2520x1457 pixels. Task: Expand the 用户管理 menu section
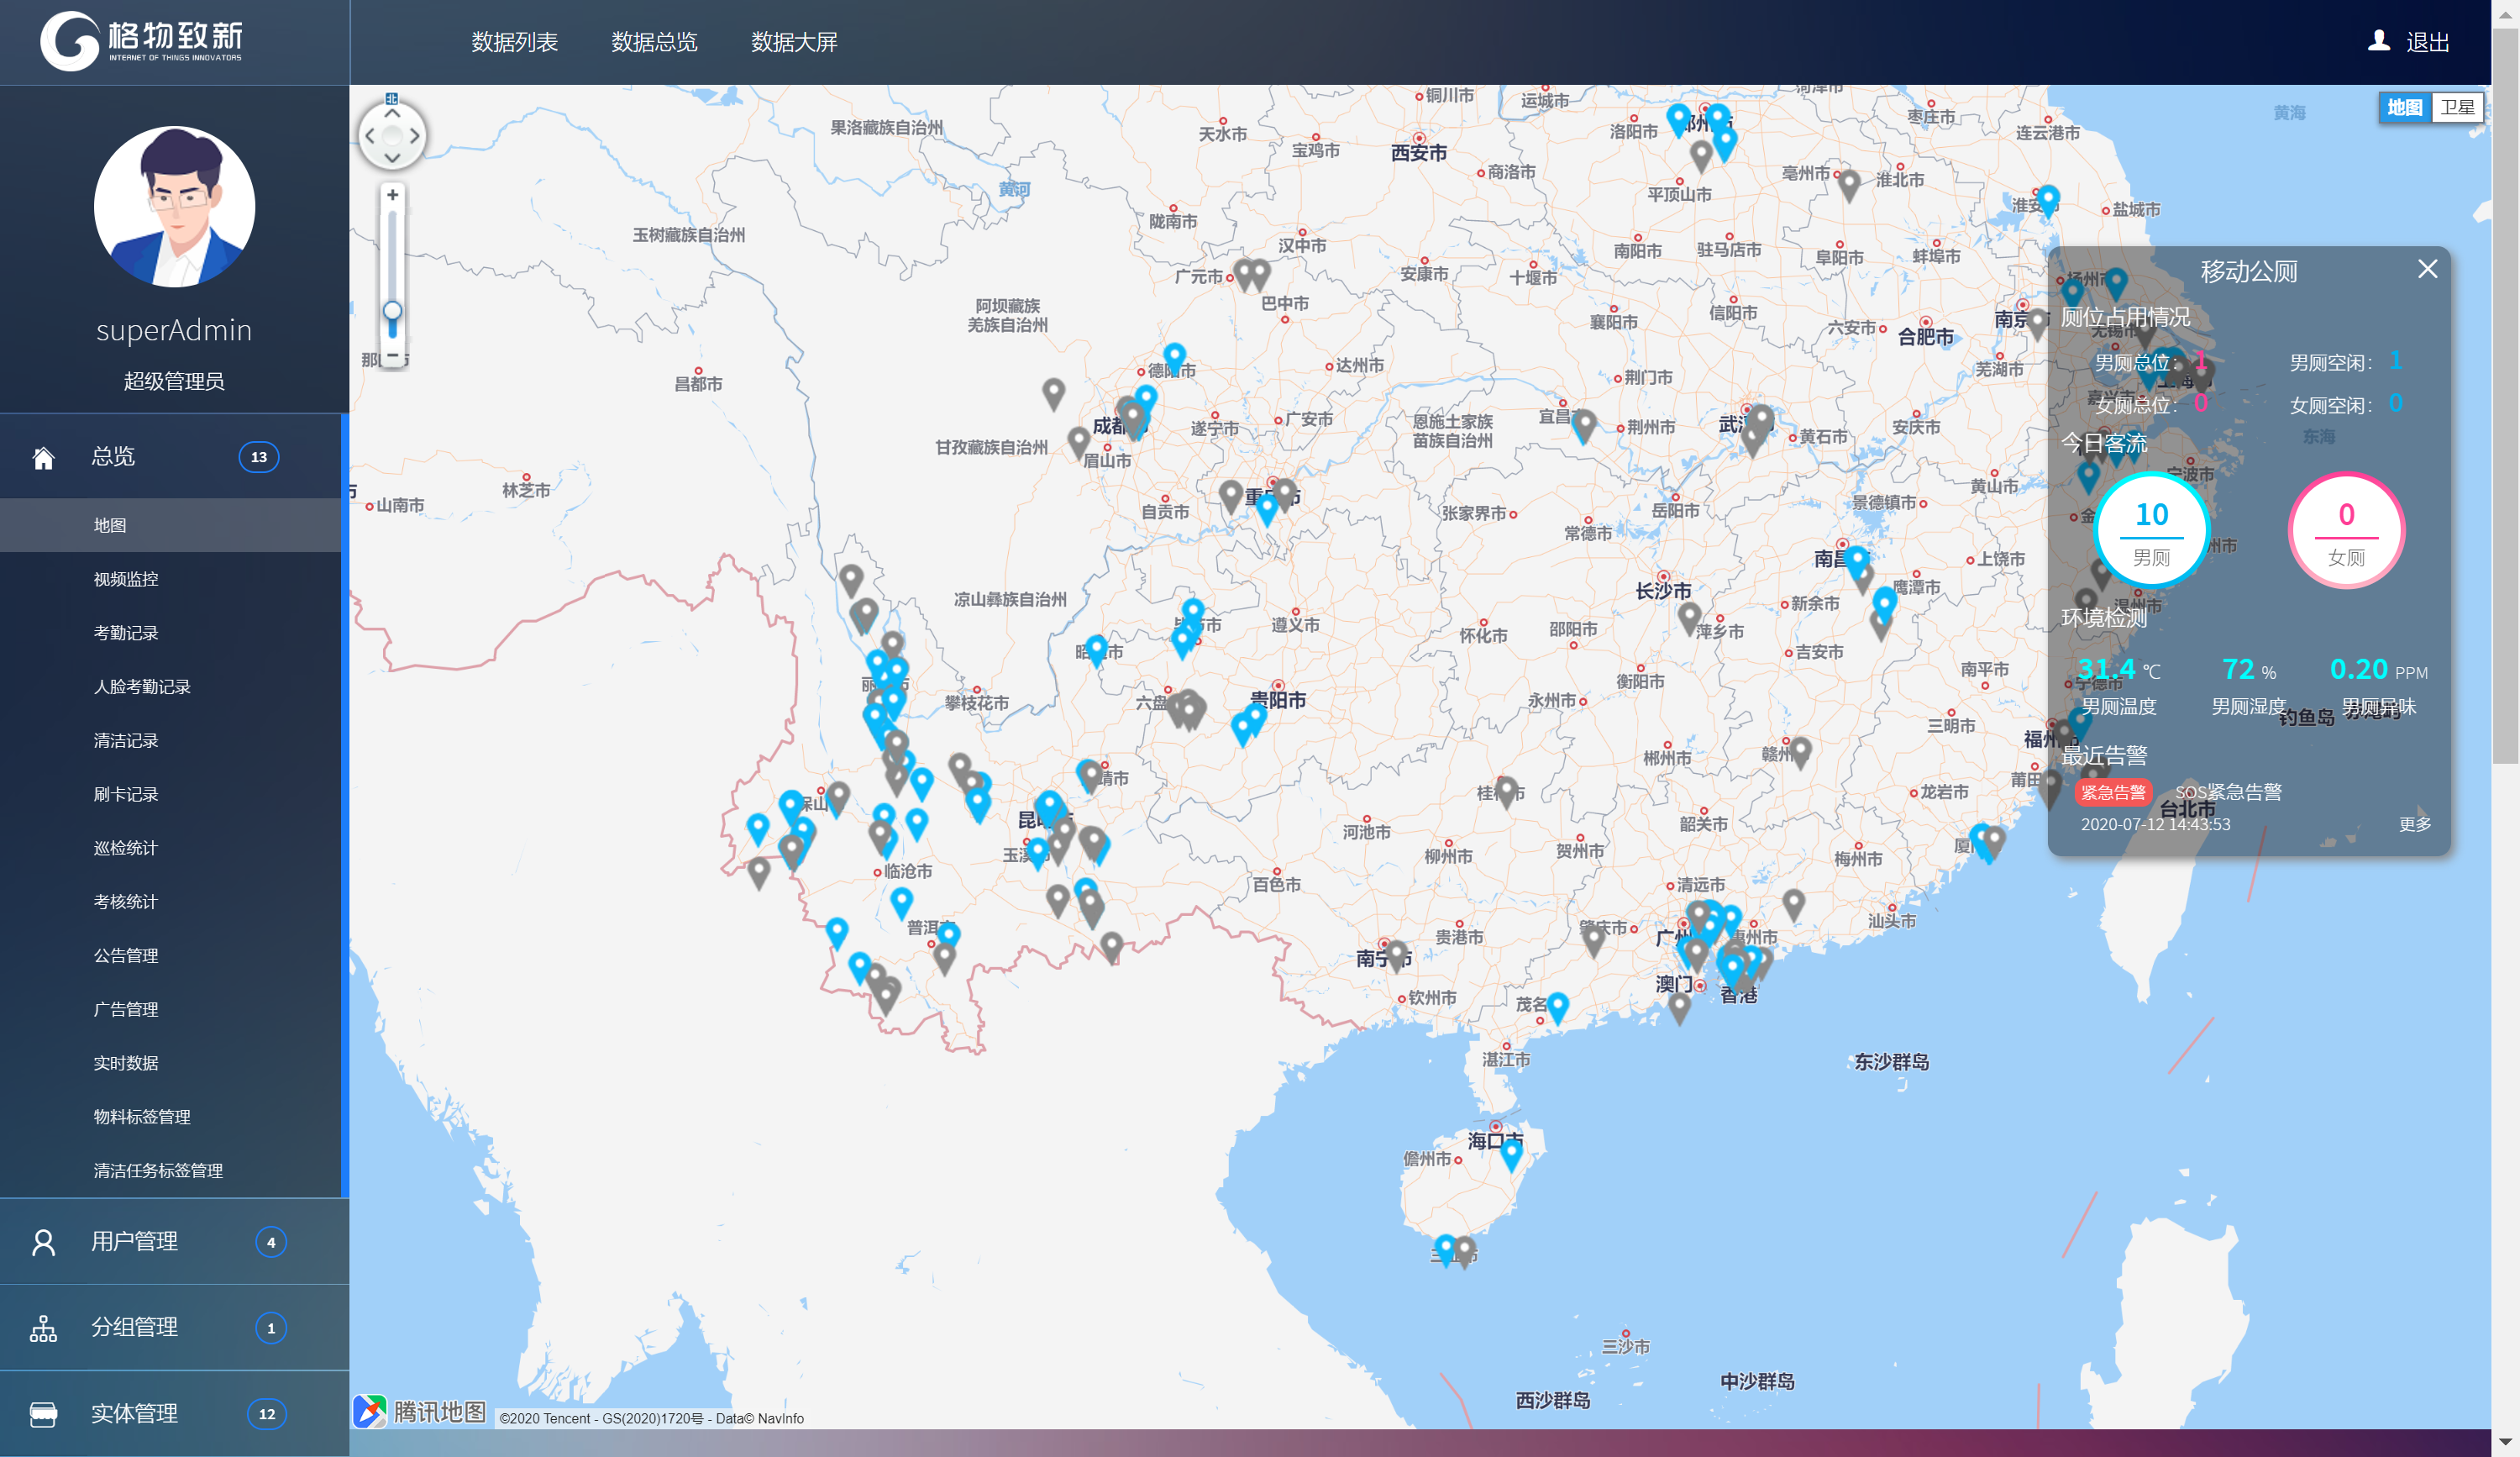(x=135, y=1242)
